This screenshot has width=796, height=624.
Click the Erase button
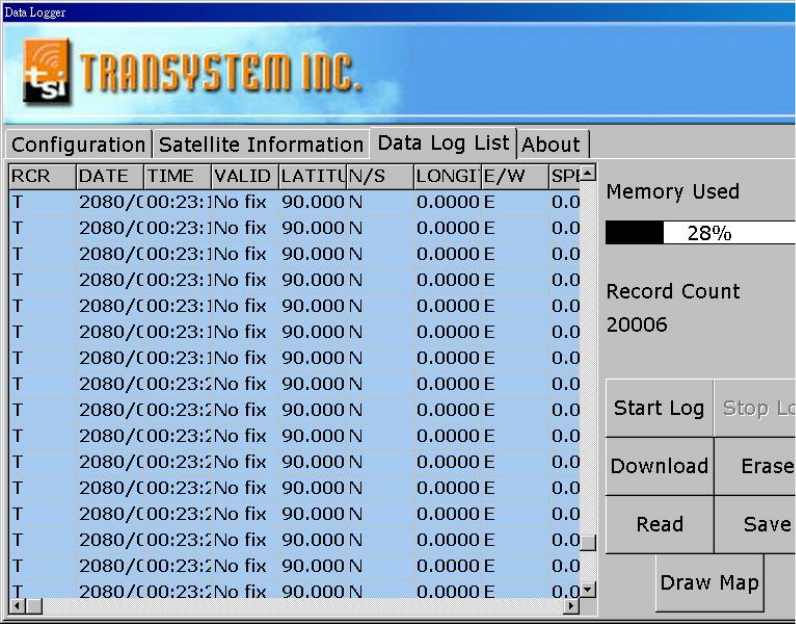[x=755, y=466]
